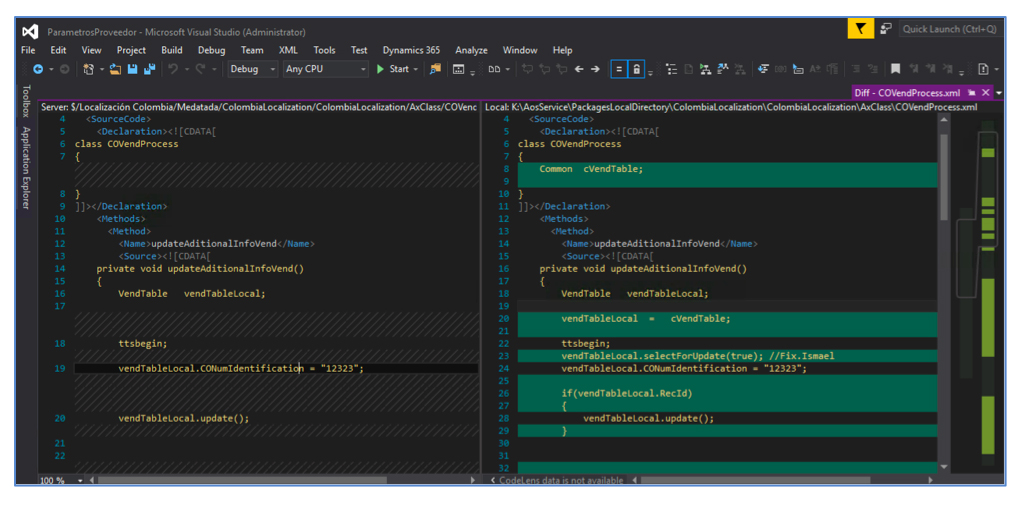Open the Any CPU platform dropdown
Screen dimensions: 1021x505
[x=326, y=69]
